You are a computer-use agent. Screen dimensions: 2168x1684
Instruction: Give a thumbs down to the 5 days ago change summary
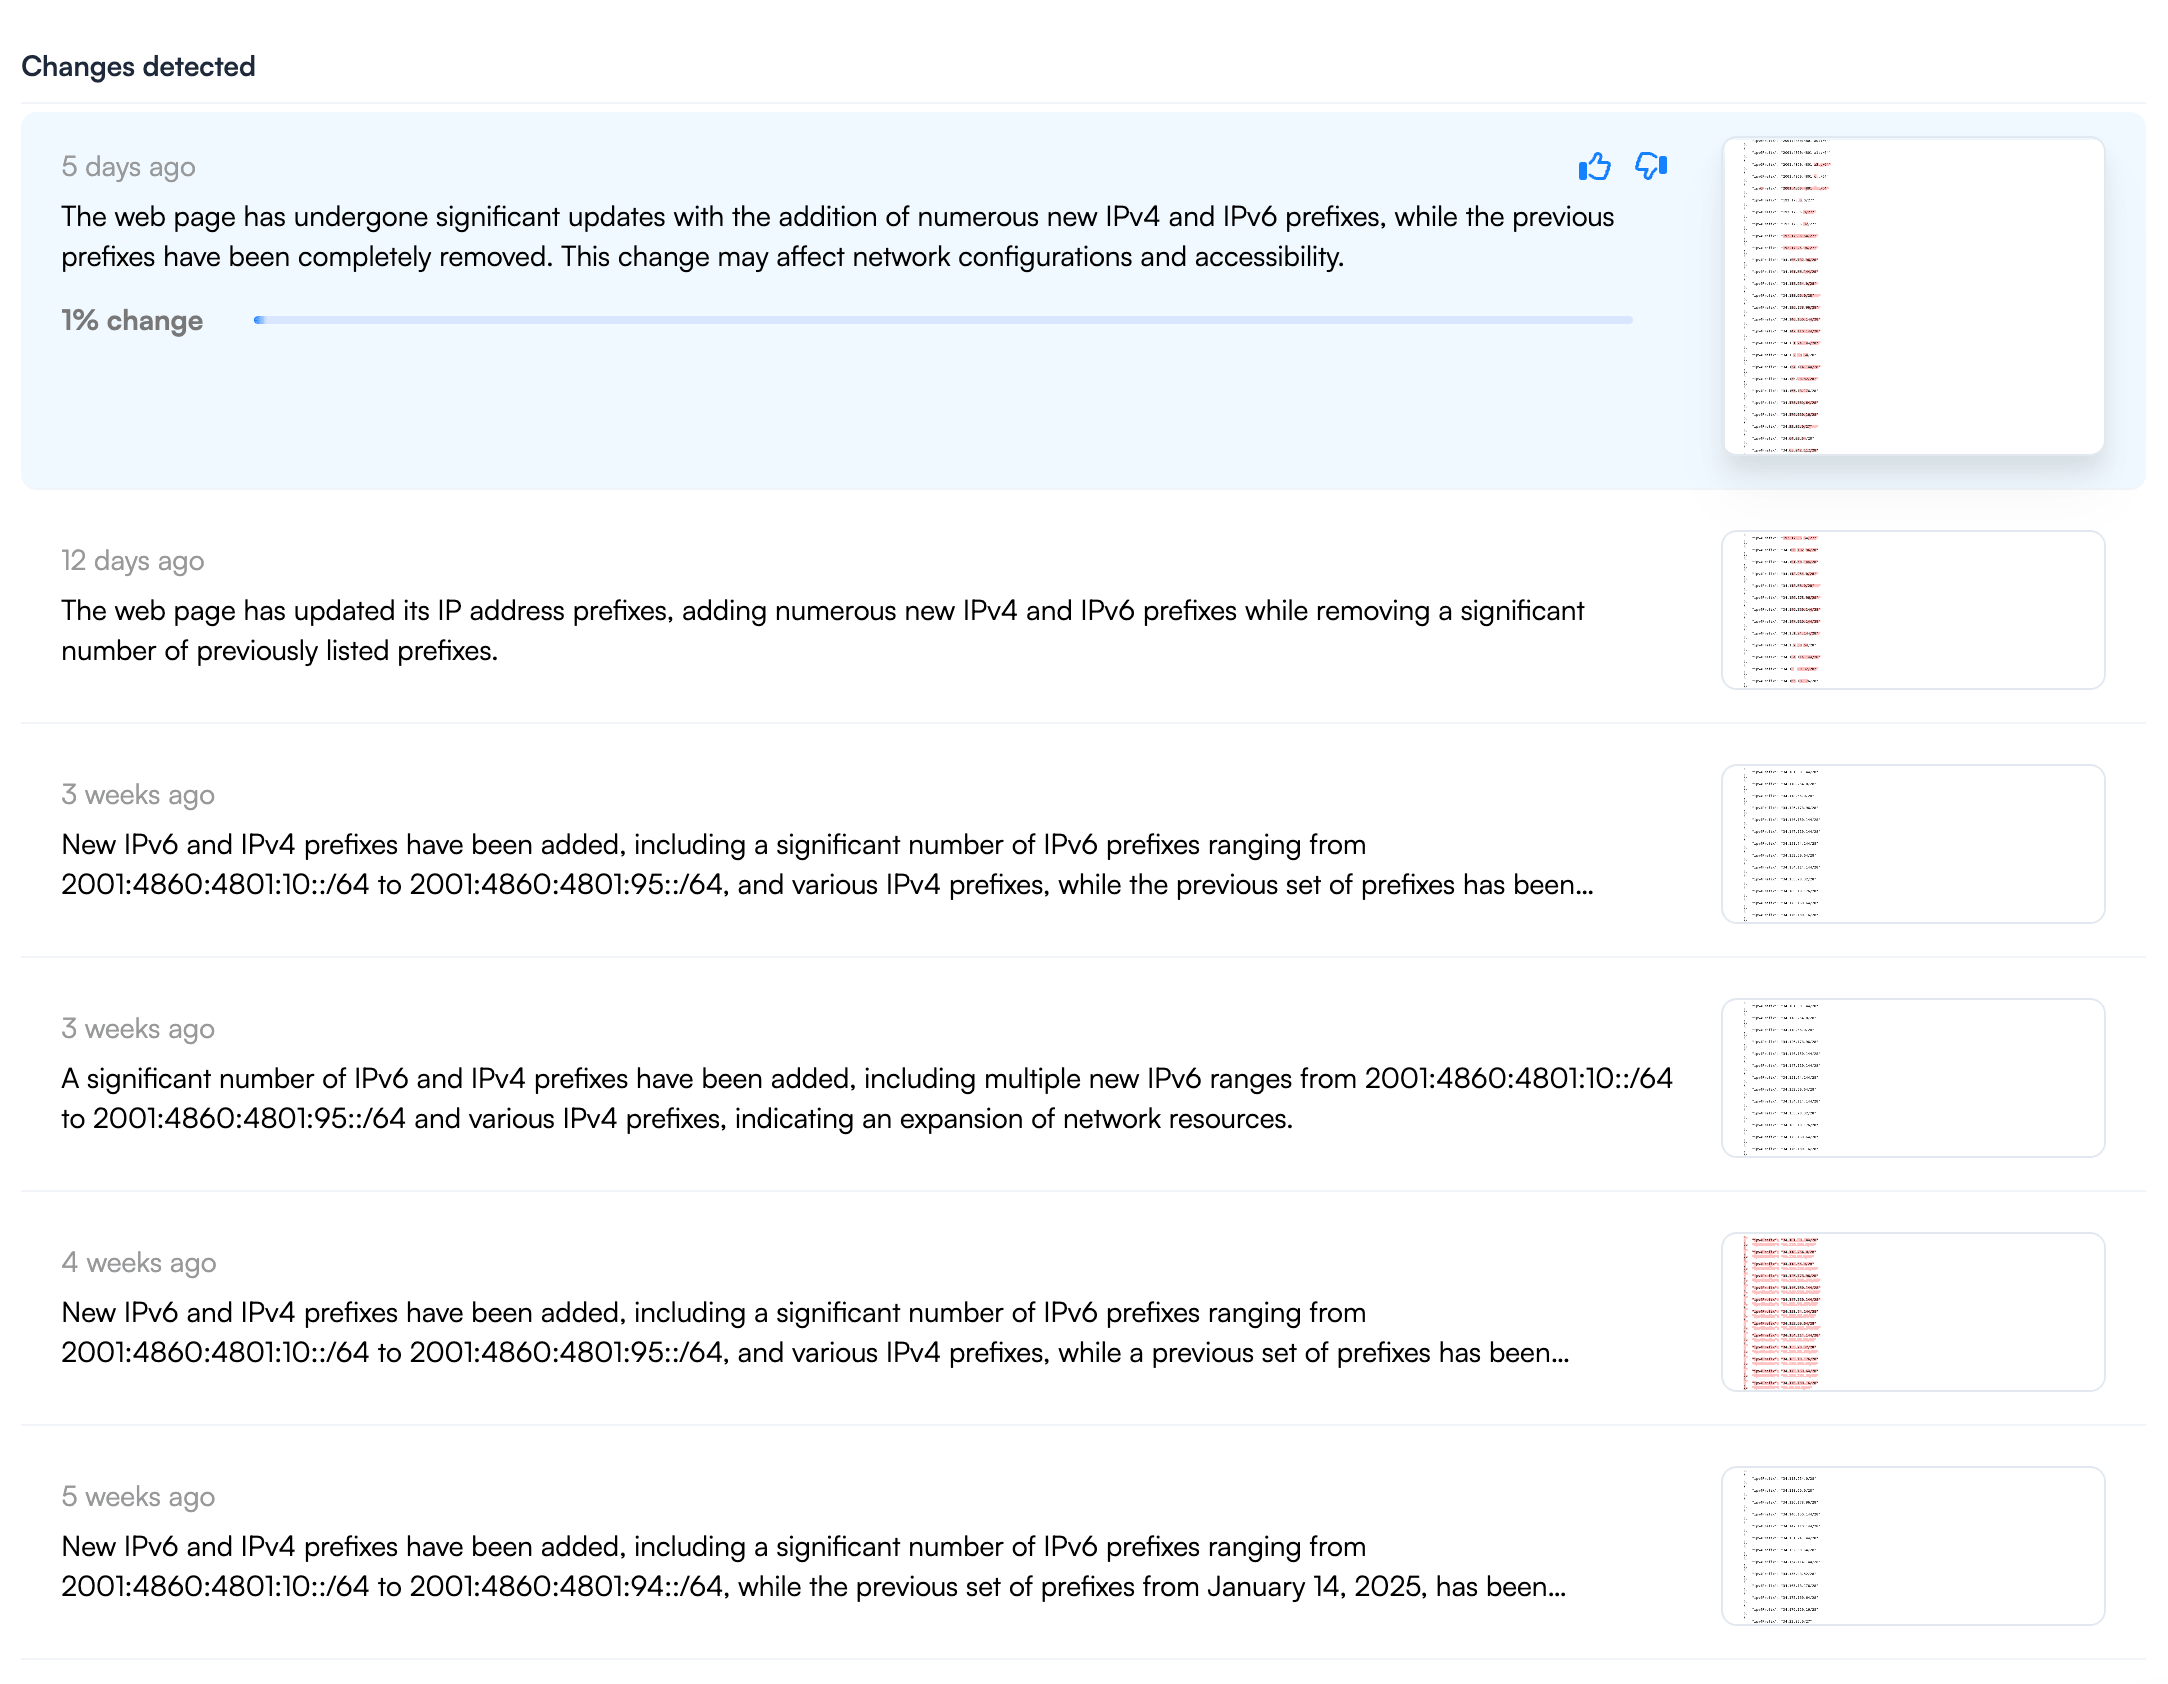coord(1650,166)
